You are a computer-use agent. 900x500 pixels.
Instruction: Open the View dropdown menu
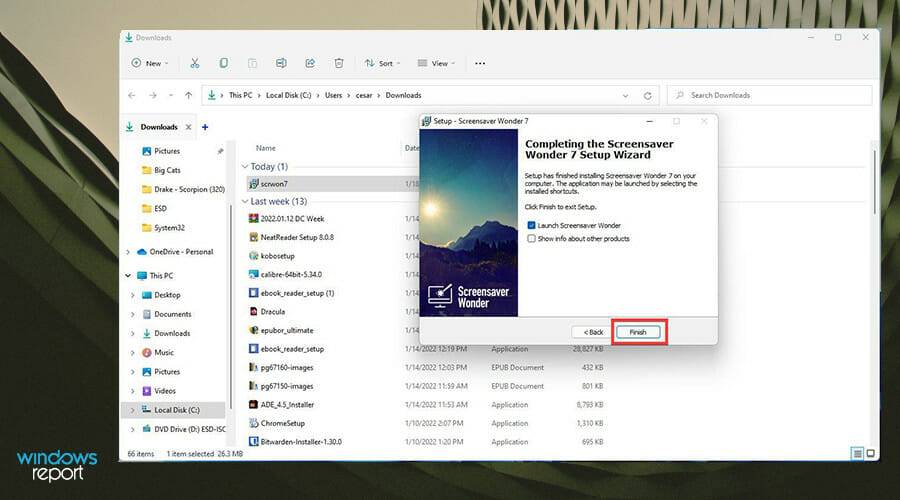coord(436,63)
